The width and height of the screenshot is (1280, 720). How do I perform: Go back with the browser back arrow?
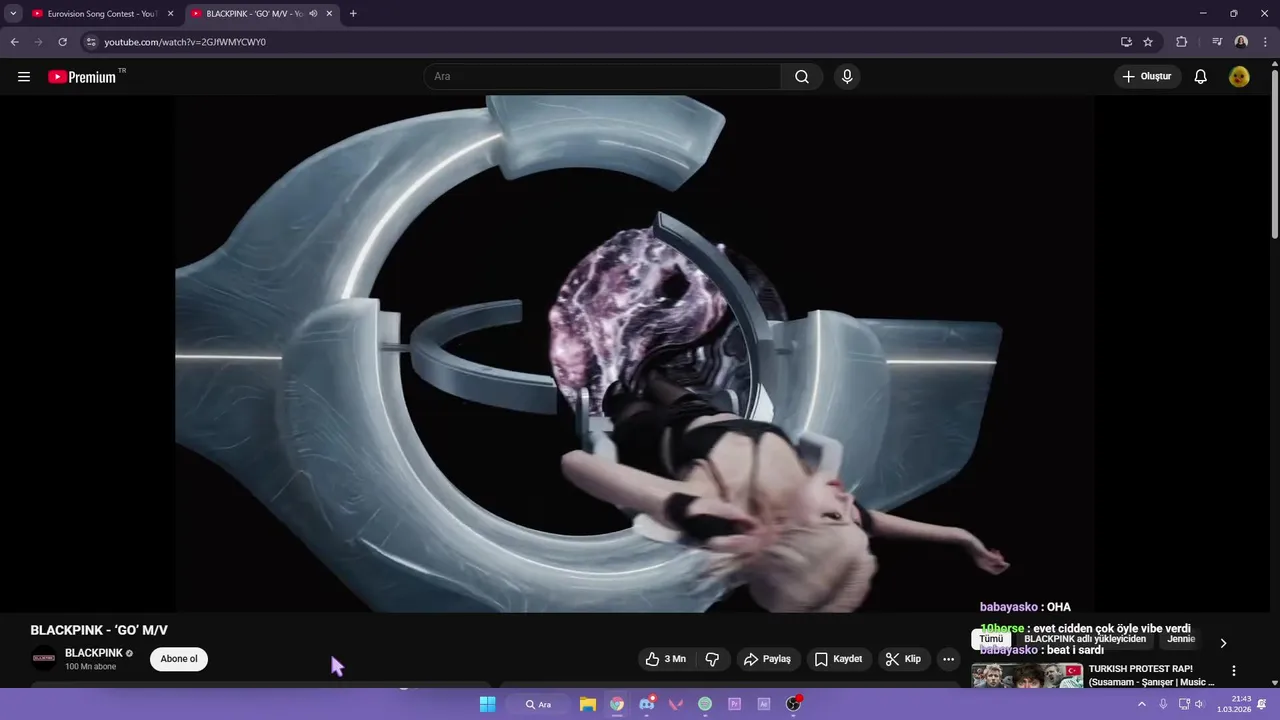pos(15,42)
